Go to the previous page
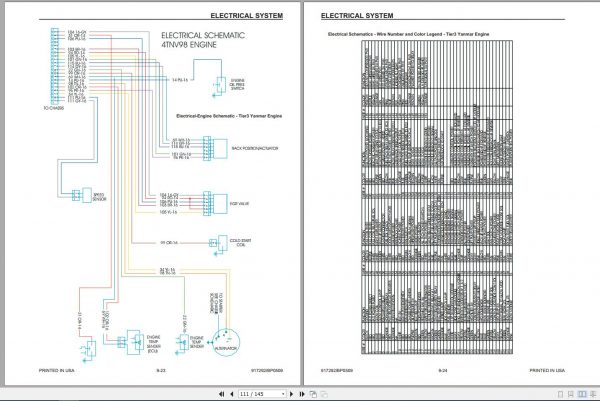 (232, 394)
